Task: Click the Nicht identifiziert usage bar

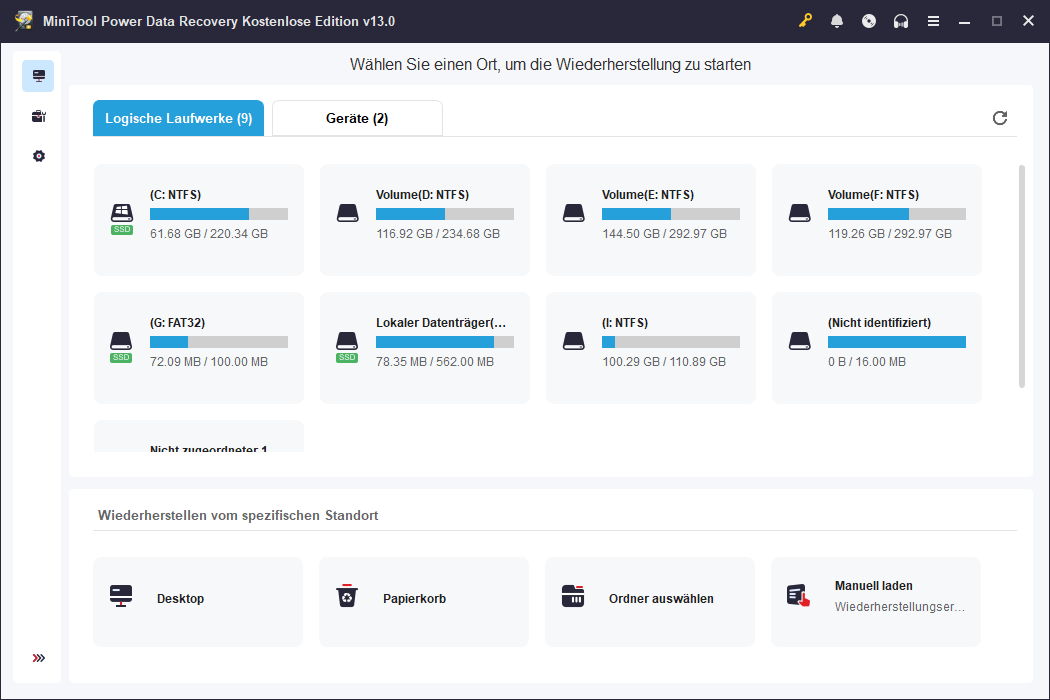Action: tap(897, 342)
